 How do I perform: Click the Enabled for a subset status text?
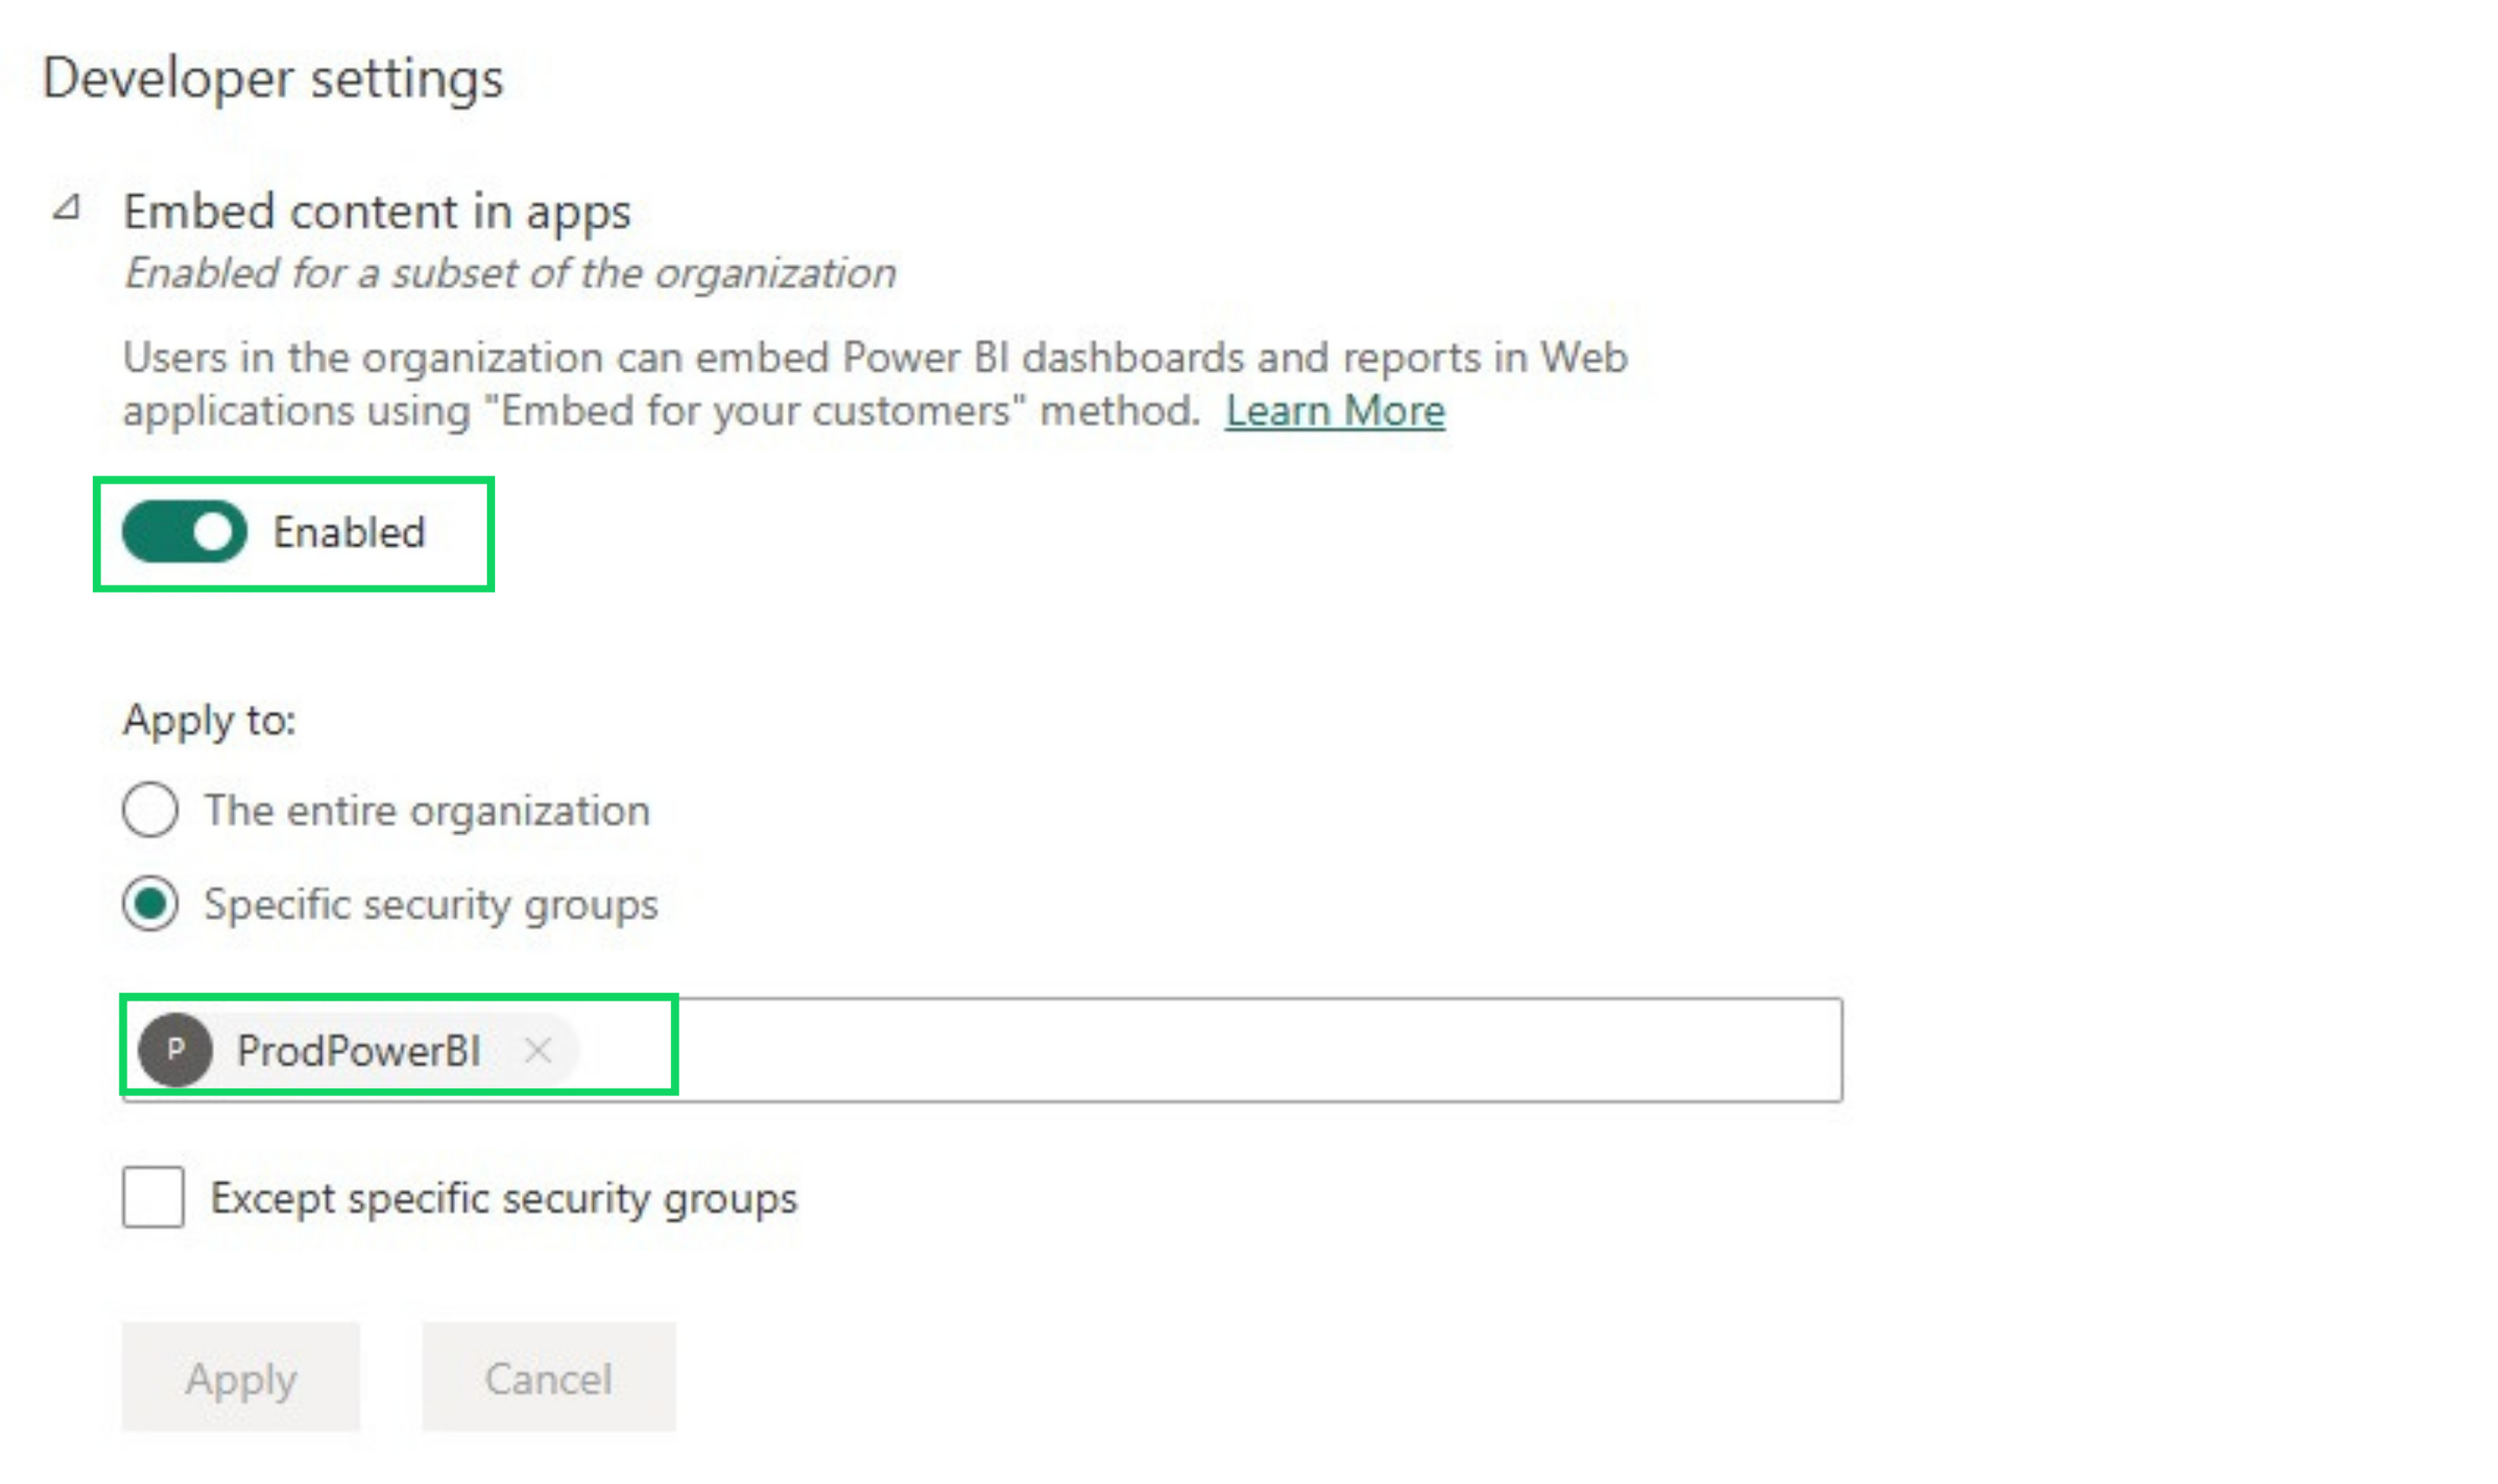tap(509, 273)
